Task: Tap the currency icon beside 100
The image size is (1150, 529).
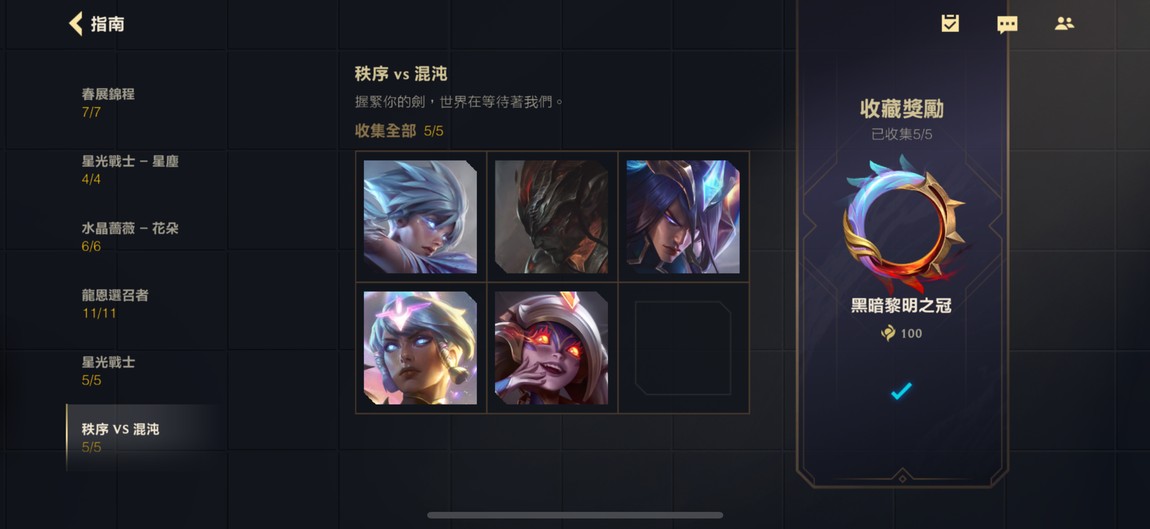Action: click(x=888, y=333)
